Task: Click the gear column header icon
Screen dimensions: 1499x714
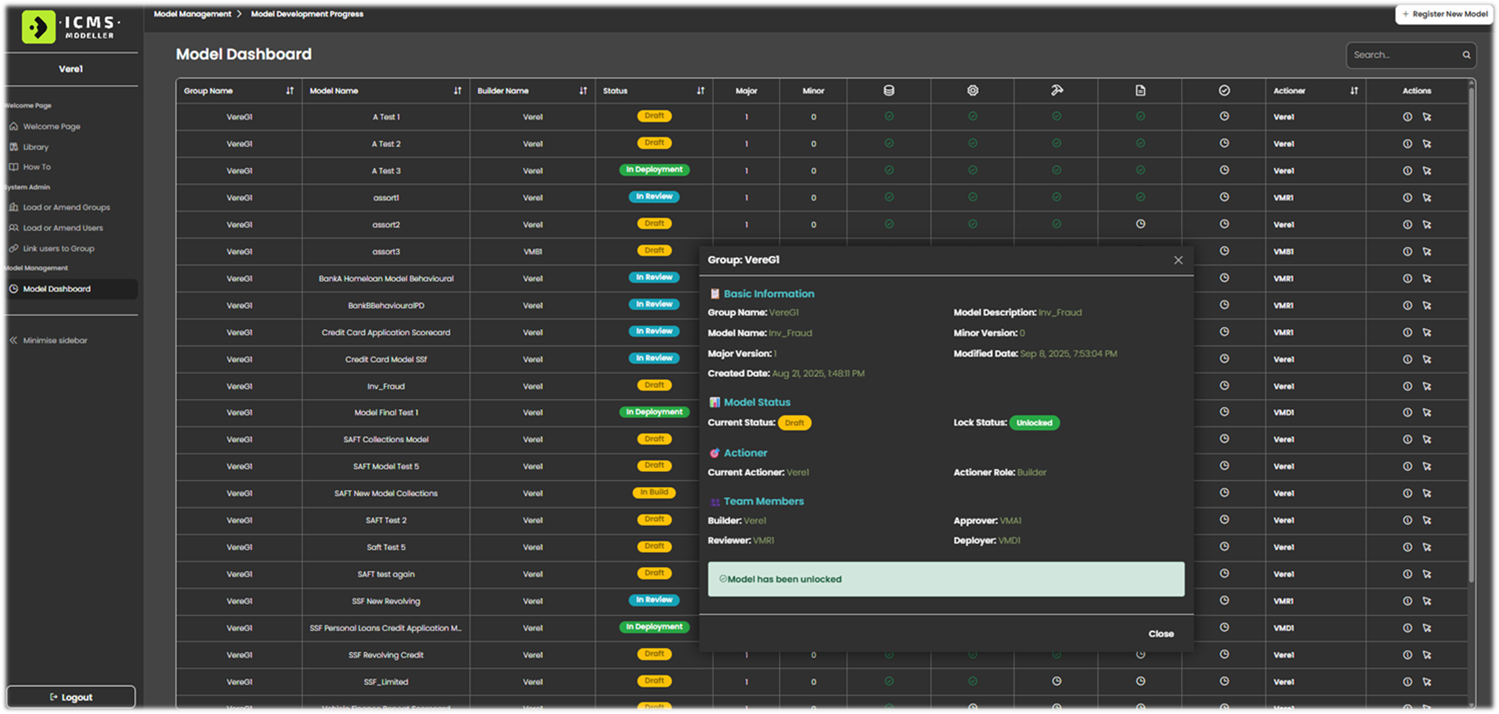Action: click(972, 91)
